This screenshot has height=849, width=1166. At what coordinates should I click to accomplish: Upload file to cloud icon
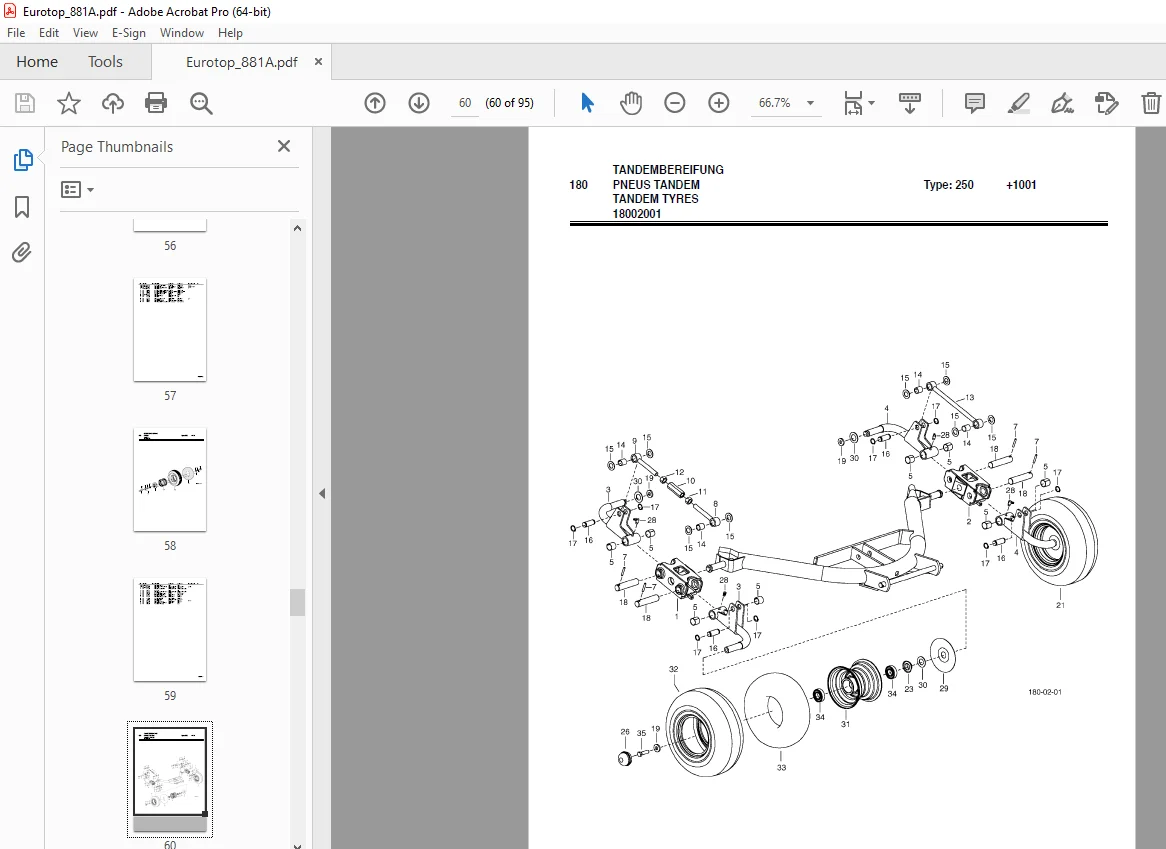pos(112,103)
